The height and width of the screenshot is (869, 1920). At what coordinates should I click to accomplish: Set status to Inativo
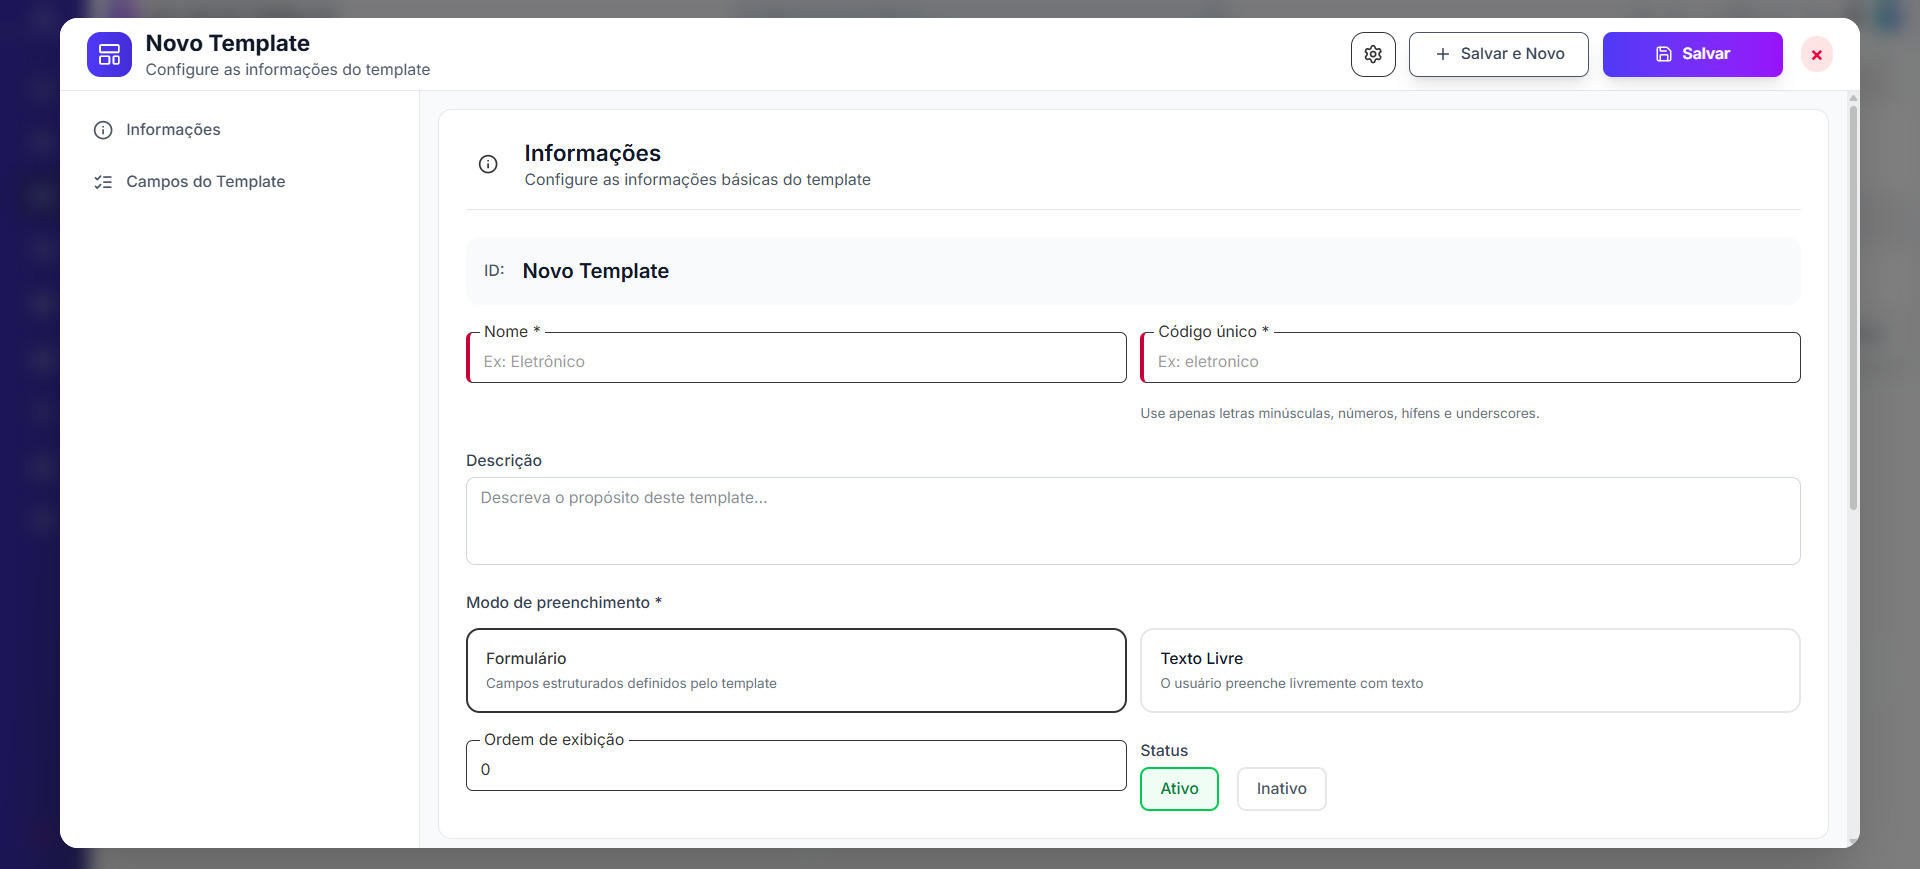[1281, 789]
